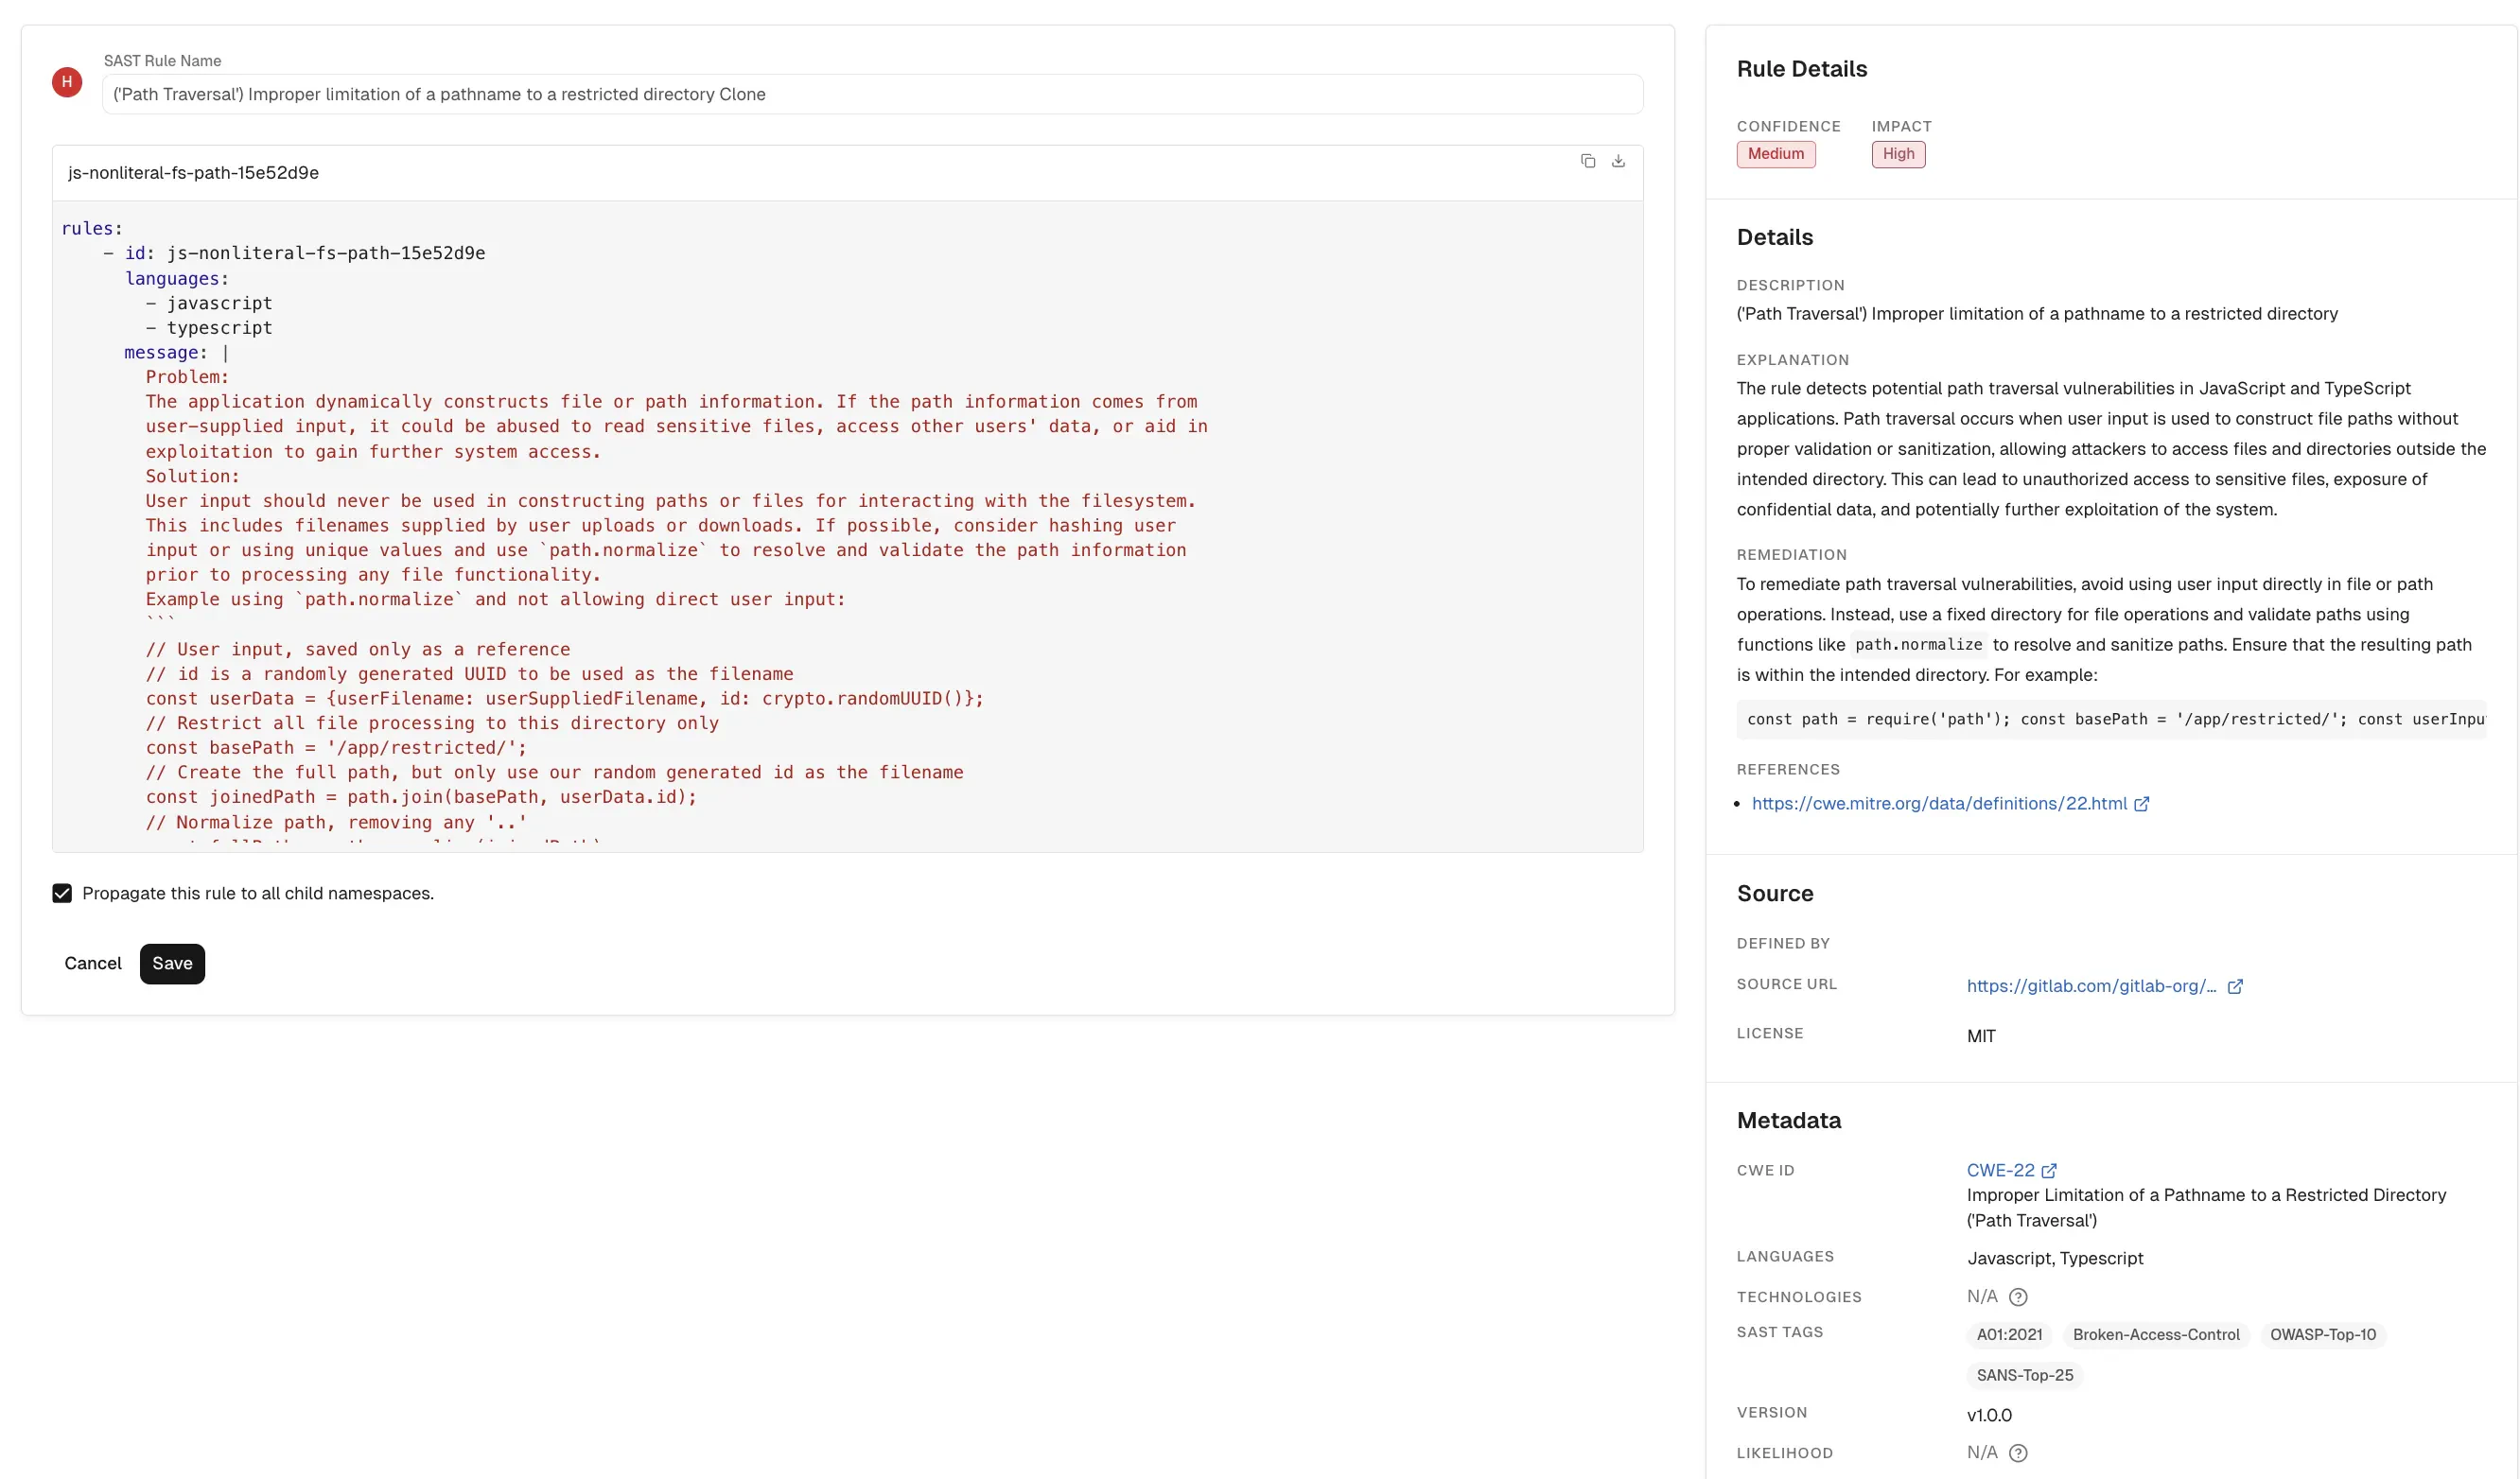2520x1479 pixels.
Task: Open external link icon beside Source URL
Action: pyautogui.click(x=2235, y=986)
